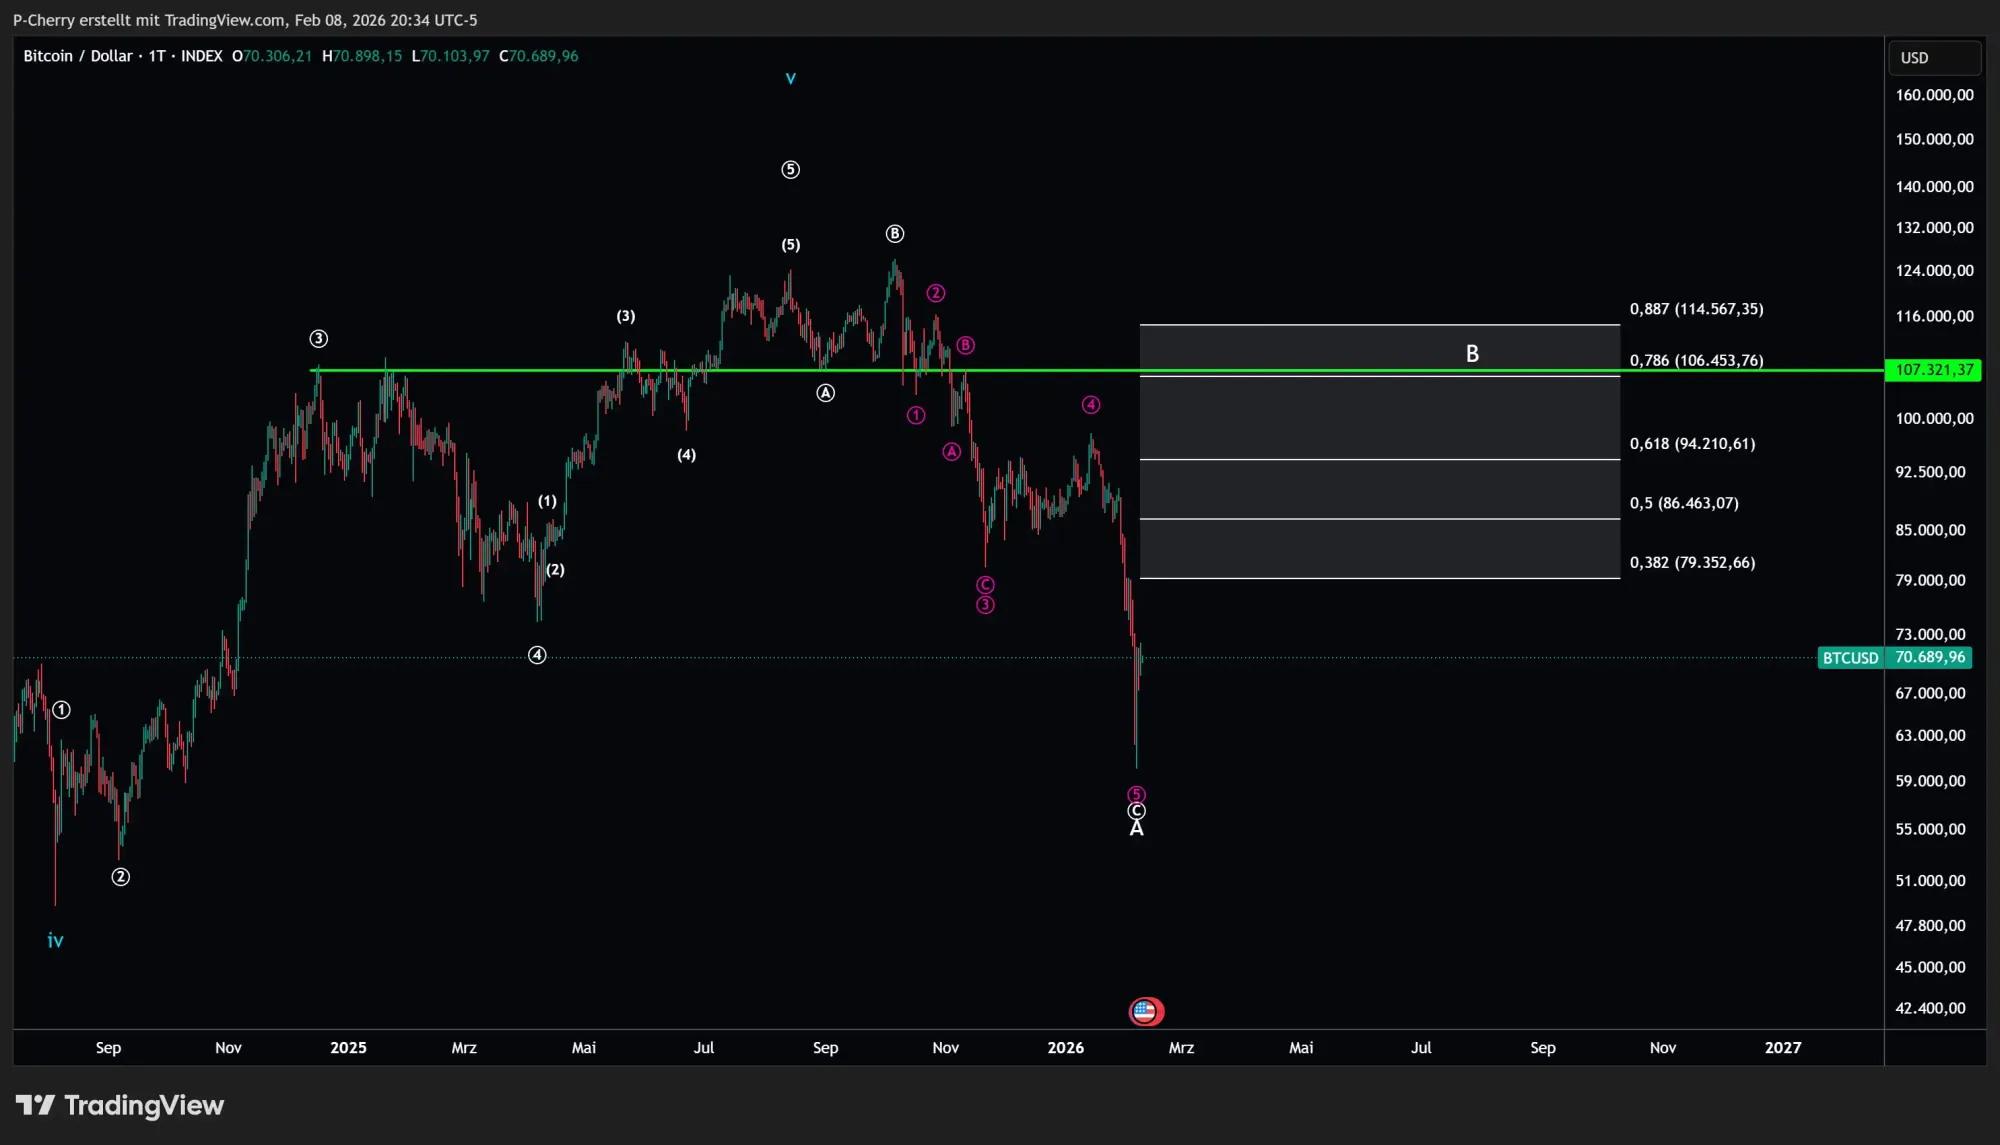Screen dimensions: 2000x1145
Task: Select the circled ⑤ wave marker
Action: click(x=791, y=170)
